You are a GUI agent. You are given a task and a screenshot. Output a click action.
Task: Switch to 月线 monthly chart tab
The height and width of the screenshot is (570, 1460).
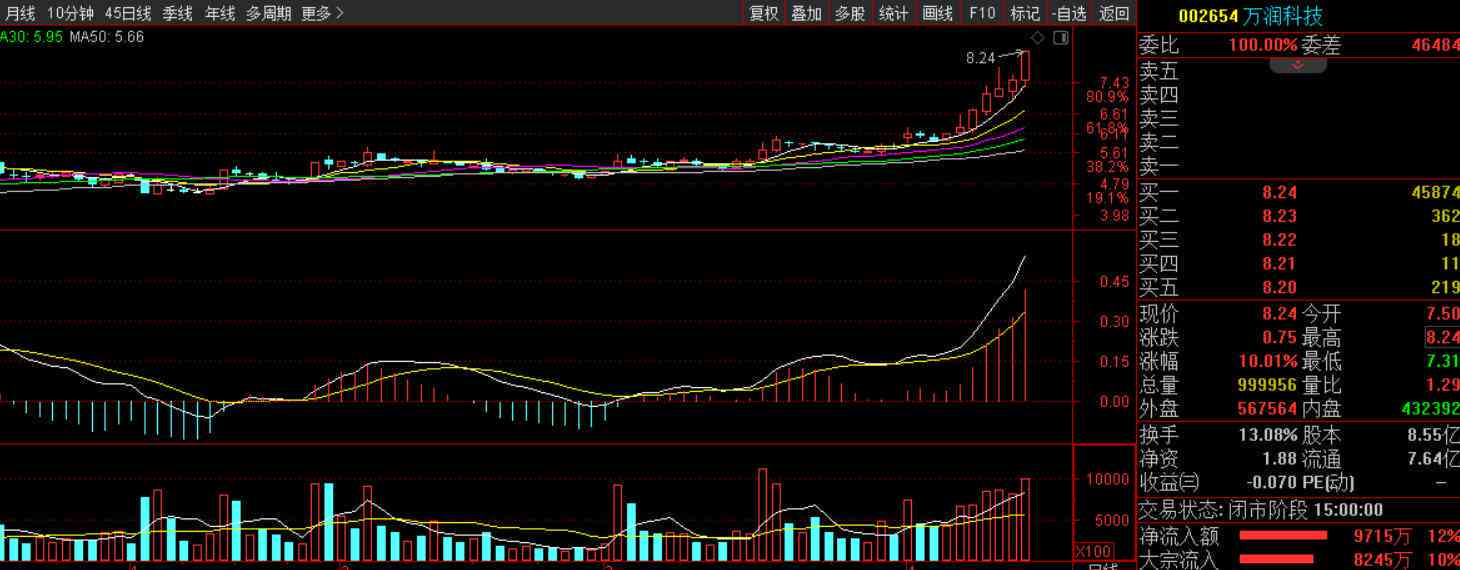(20, 13)
